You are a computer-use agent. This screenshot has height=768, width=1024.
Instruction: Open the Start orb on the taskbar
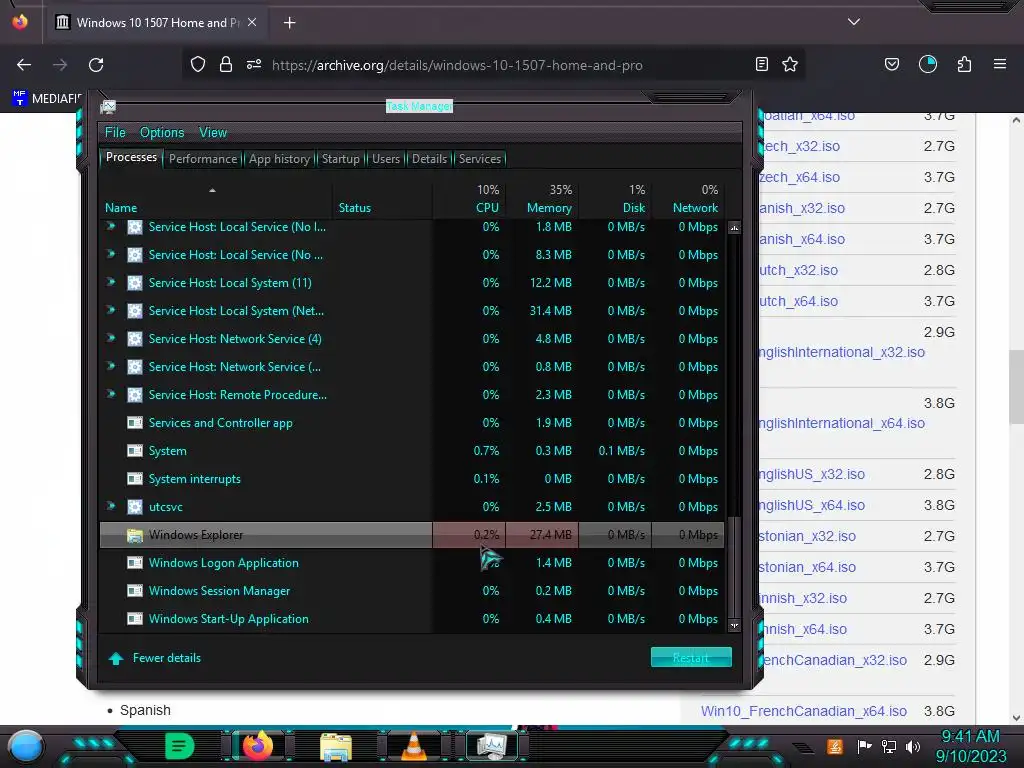point(25,746)
